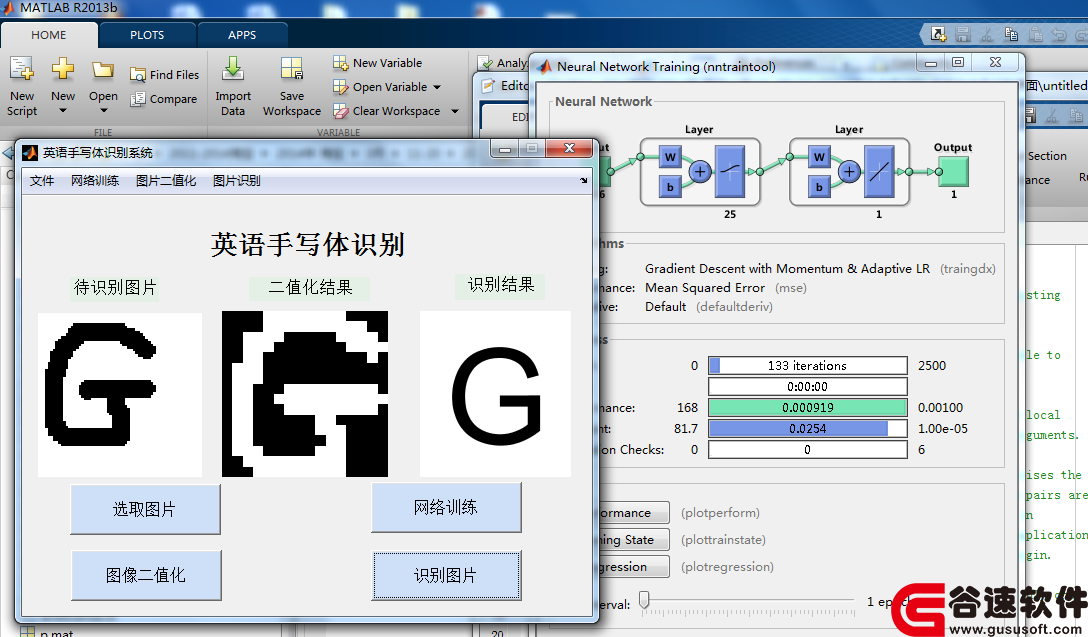The height and width of the screenshot is (637, 1088).
Task: Click the W weight block of the 1-neuron layer
Action: tap(819, 157)
